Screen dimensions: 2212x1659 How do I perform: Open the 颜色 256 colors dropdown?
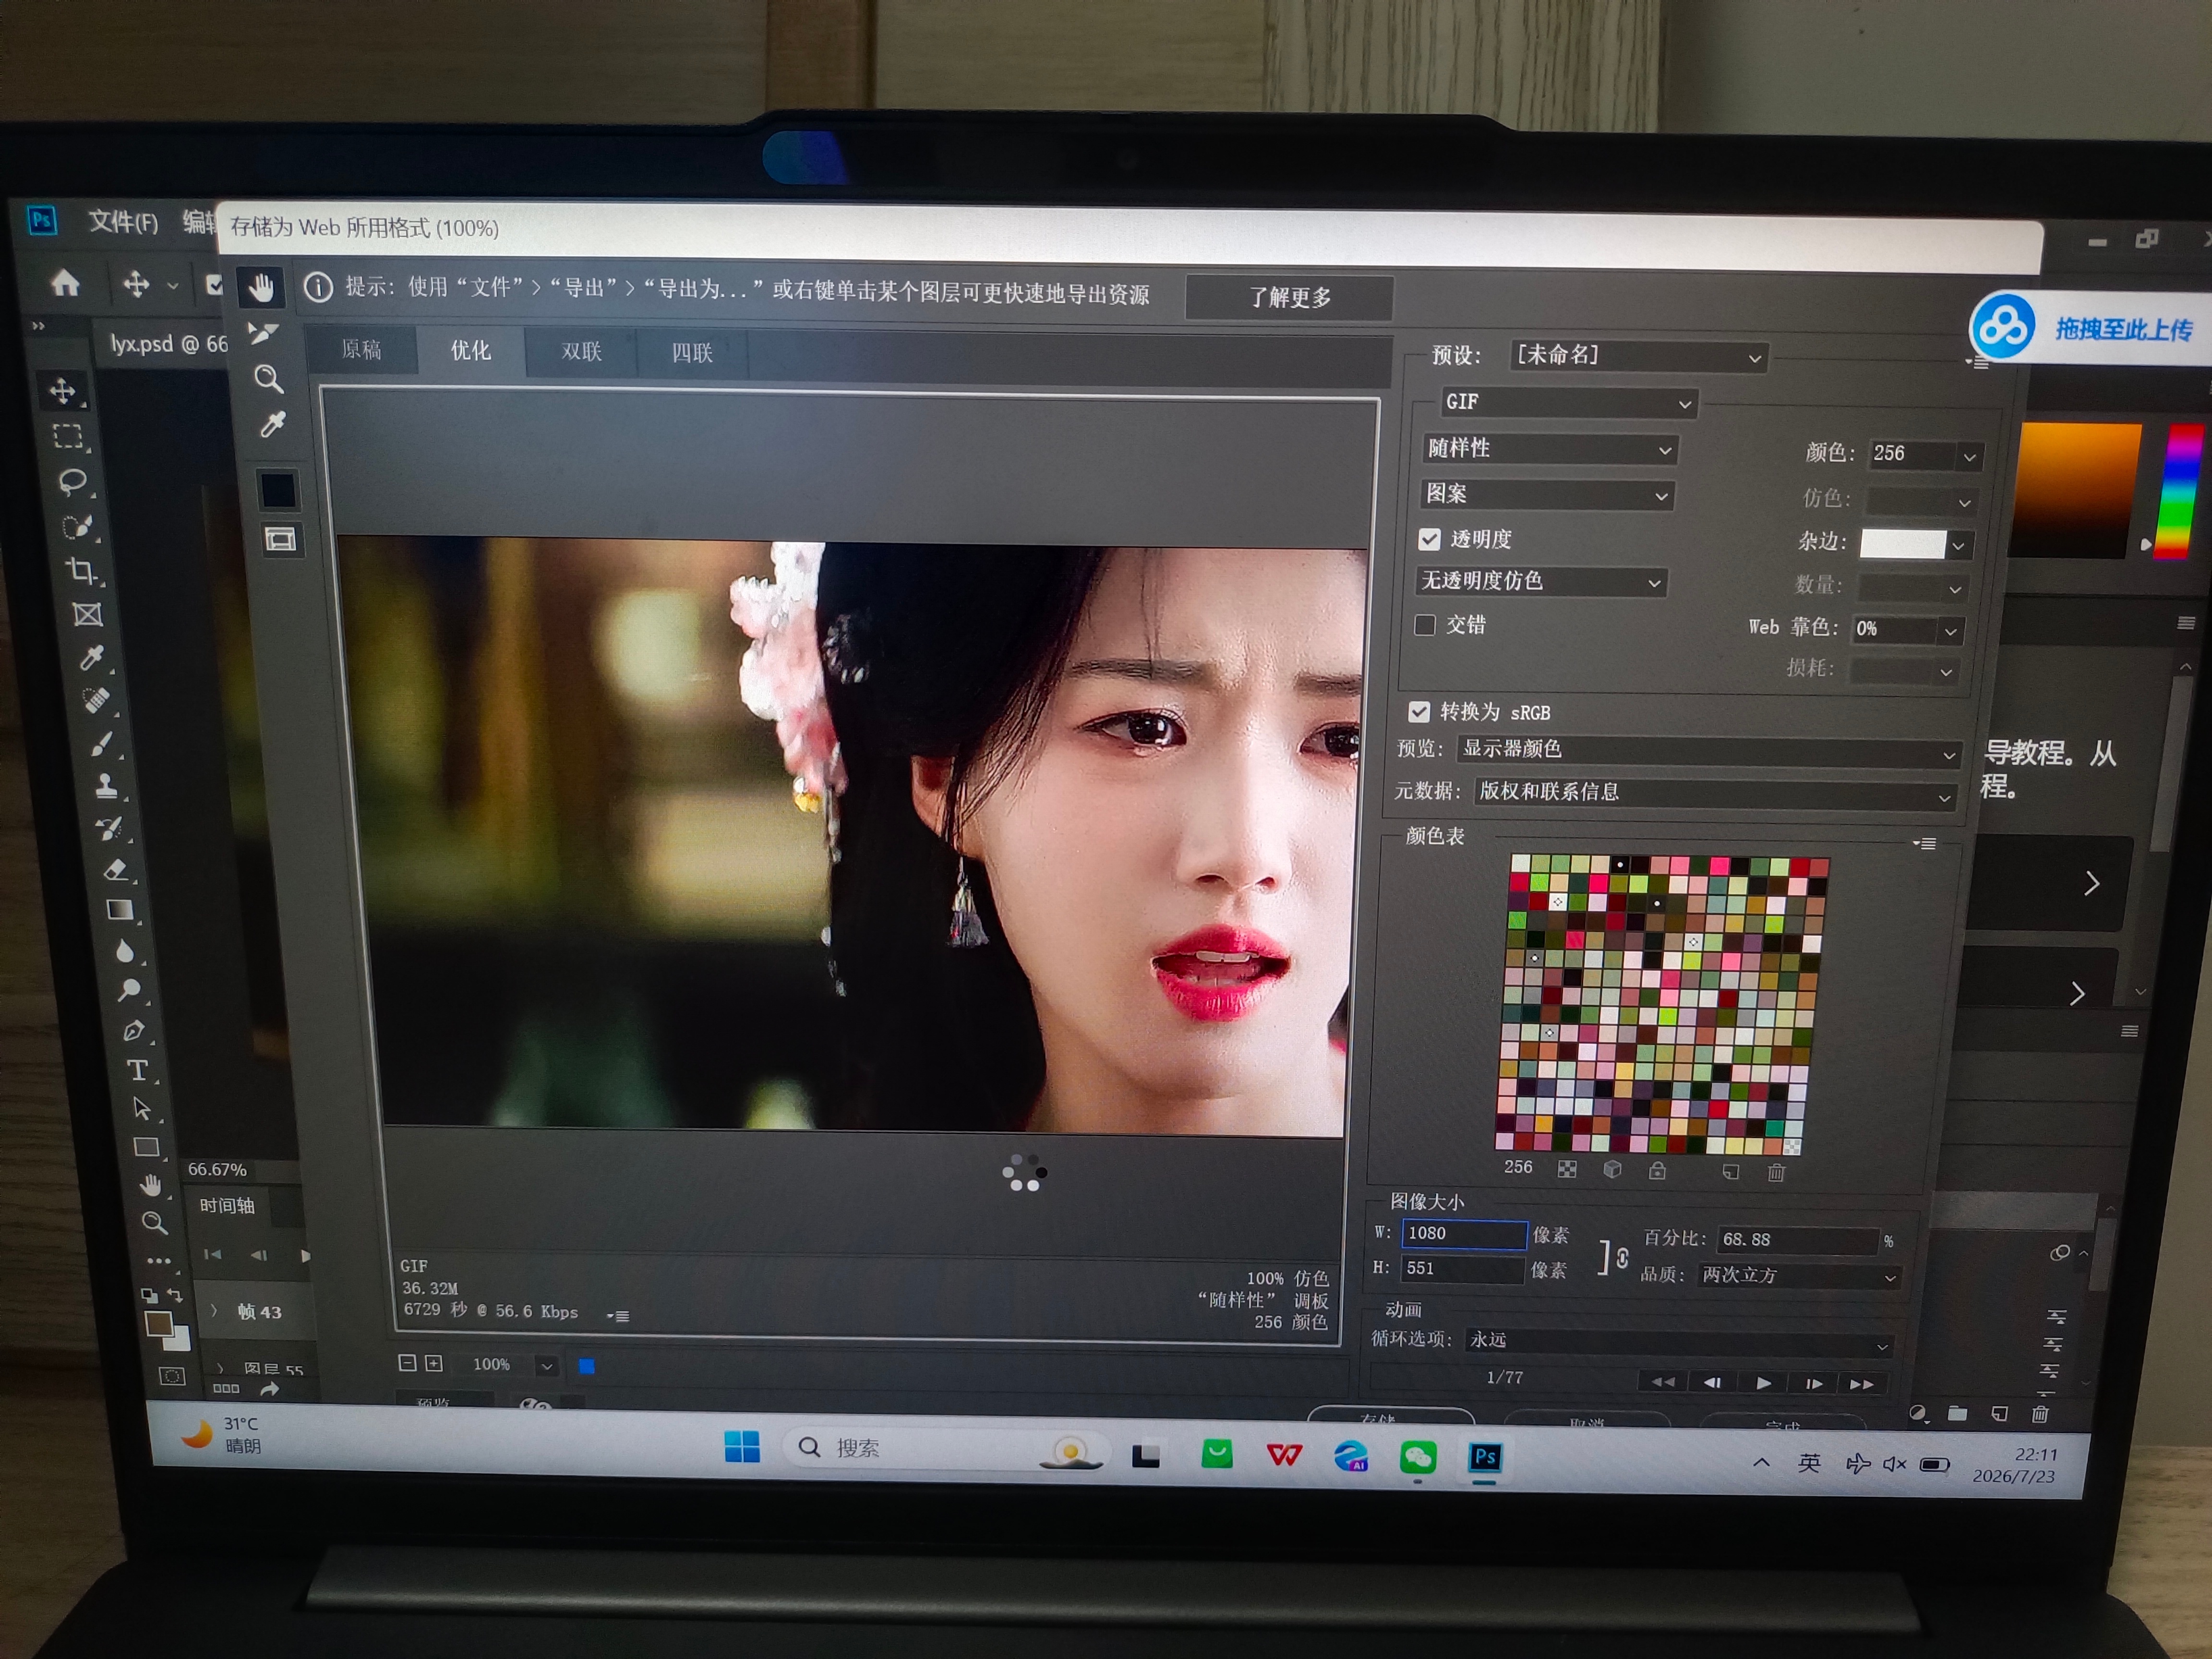[x=1925, y=454]
